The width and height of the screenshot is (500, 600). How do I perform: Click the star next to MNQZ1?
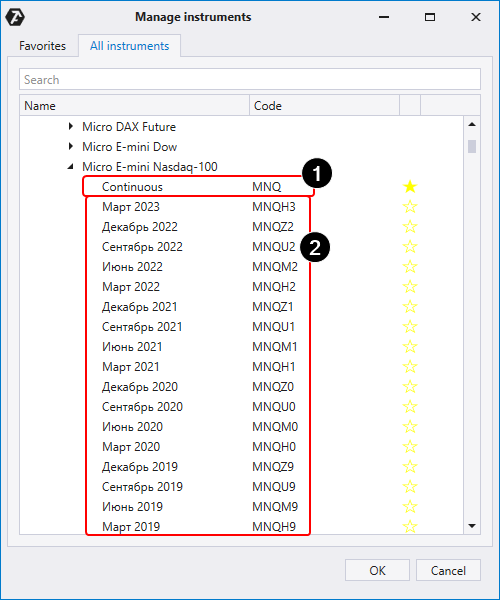[410, 307]
